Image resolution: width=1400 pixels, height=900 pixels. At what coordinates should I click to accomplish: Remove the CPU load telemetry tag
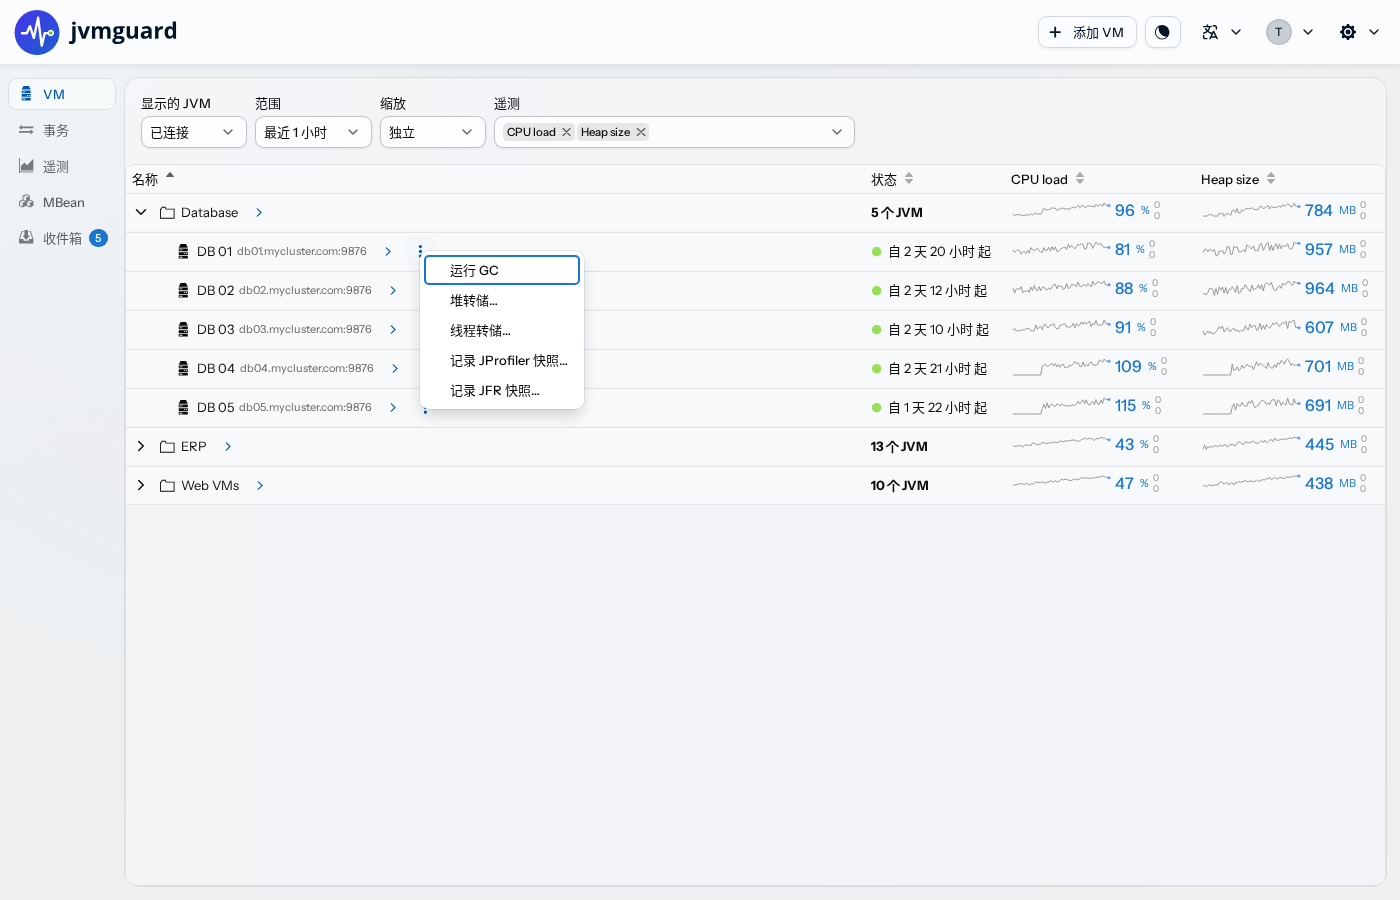click(566, 132)
